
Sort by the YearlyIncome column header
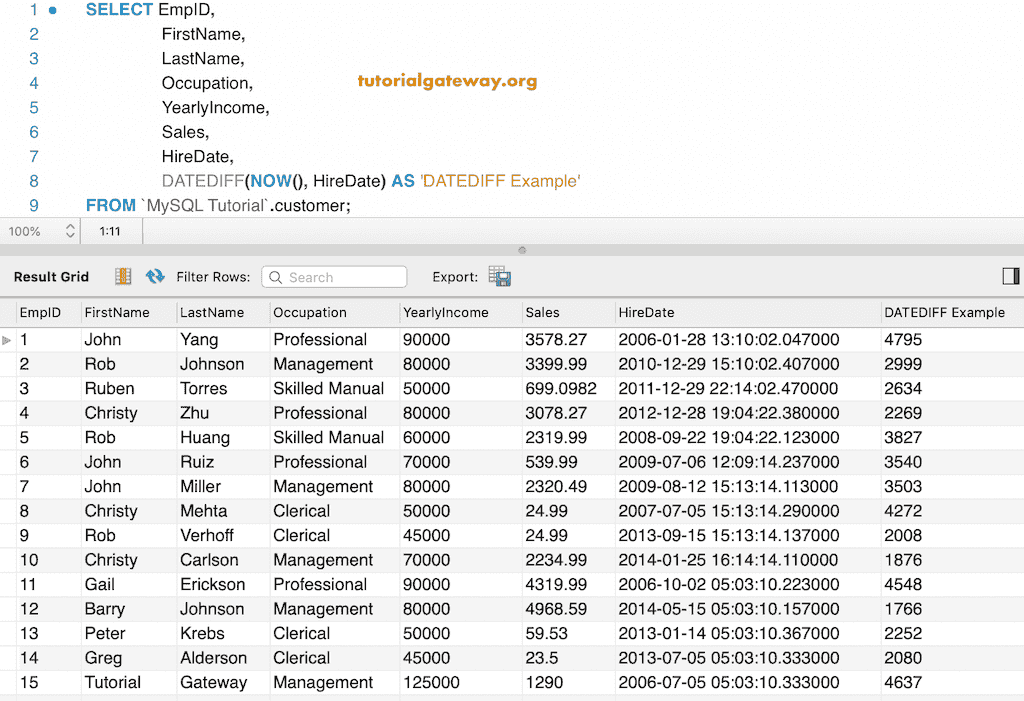pyautogui.click(x=445, y=313)
